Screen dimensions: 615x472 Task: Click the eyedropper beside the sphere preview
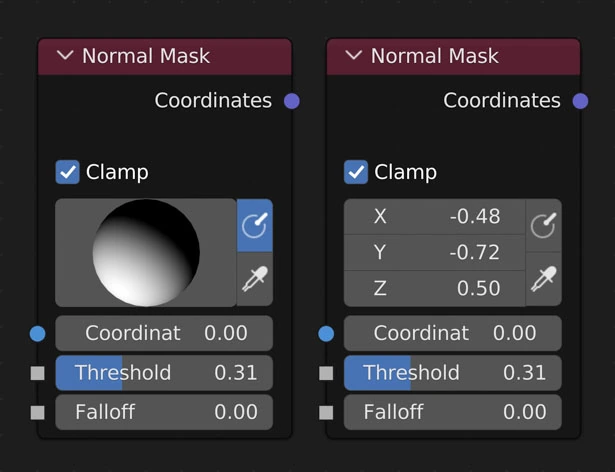(x=255, y=279)
